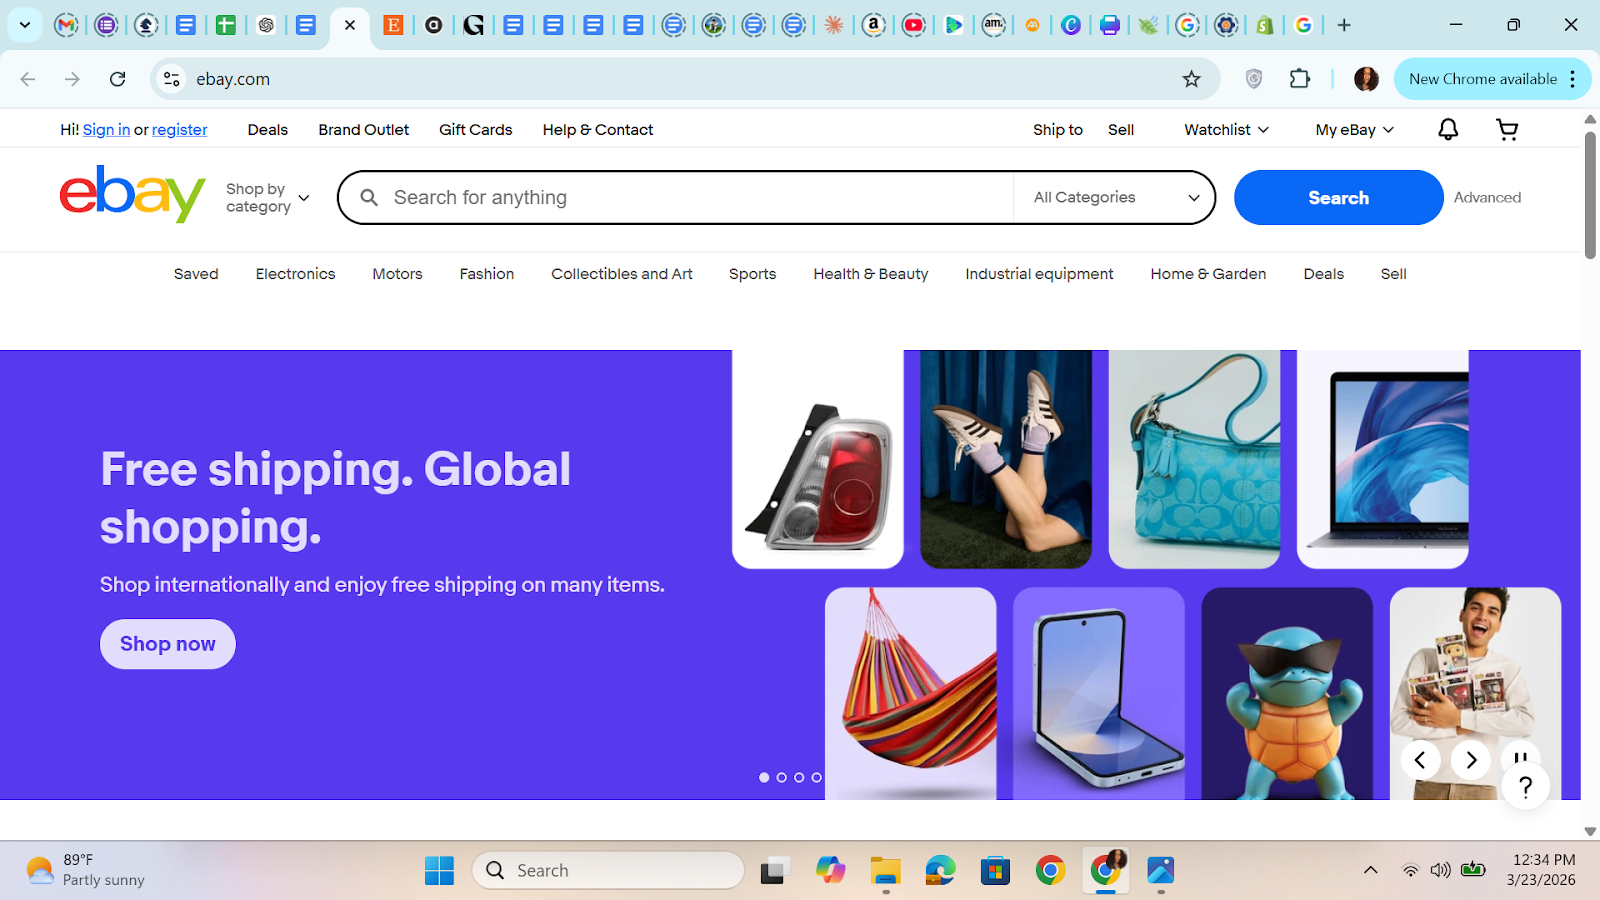Switch to the ChatGPT tab
This screenshot has height=900, width=1600.
click(266, 25)
